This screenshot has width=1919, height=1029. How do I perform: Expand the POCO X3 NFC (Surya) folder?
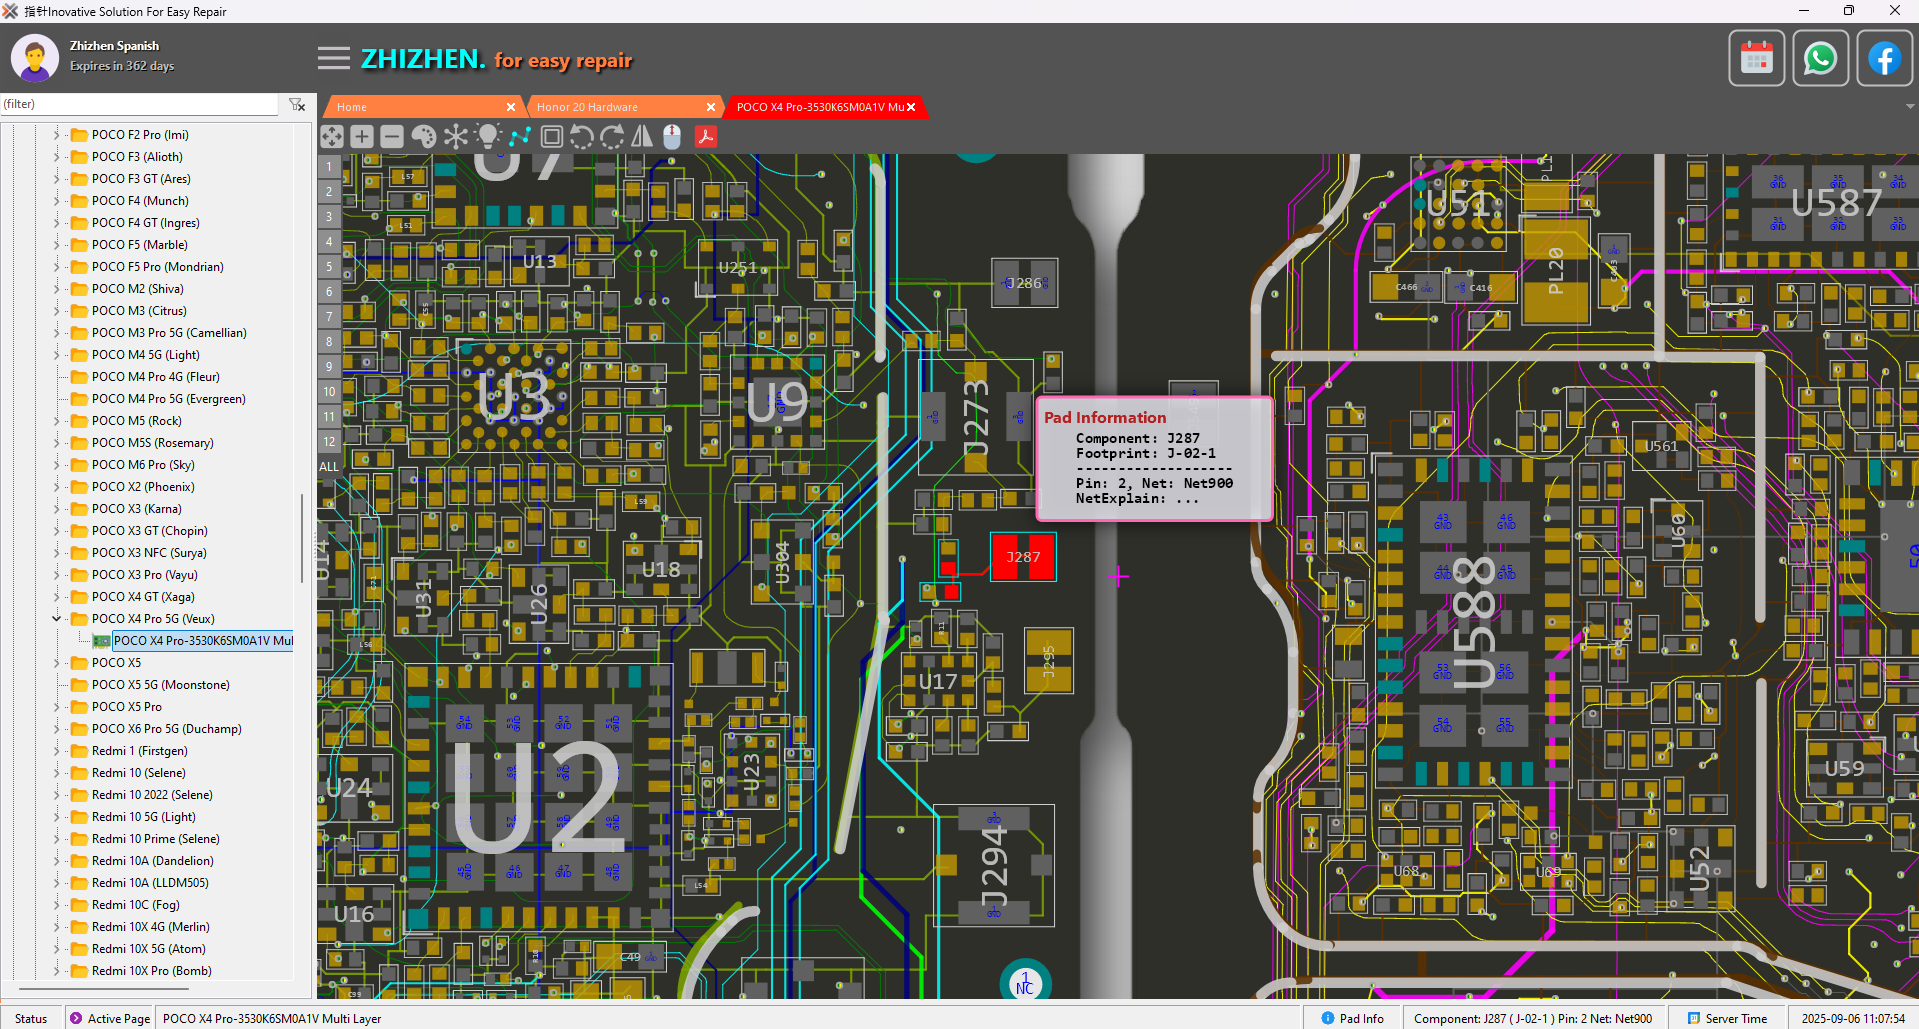pyautogui.click(x=56, y=553)
